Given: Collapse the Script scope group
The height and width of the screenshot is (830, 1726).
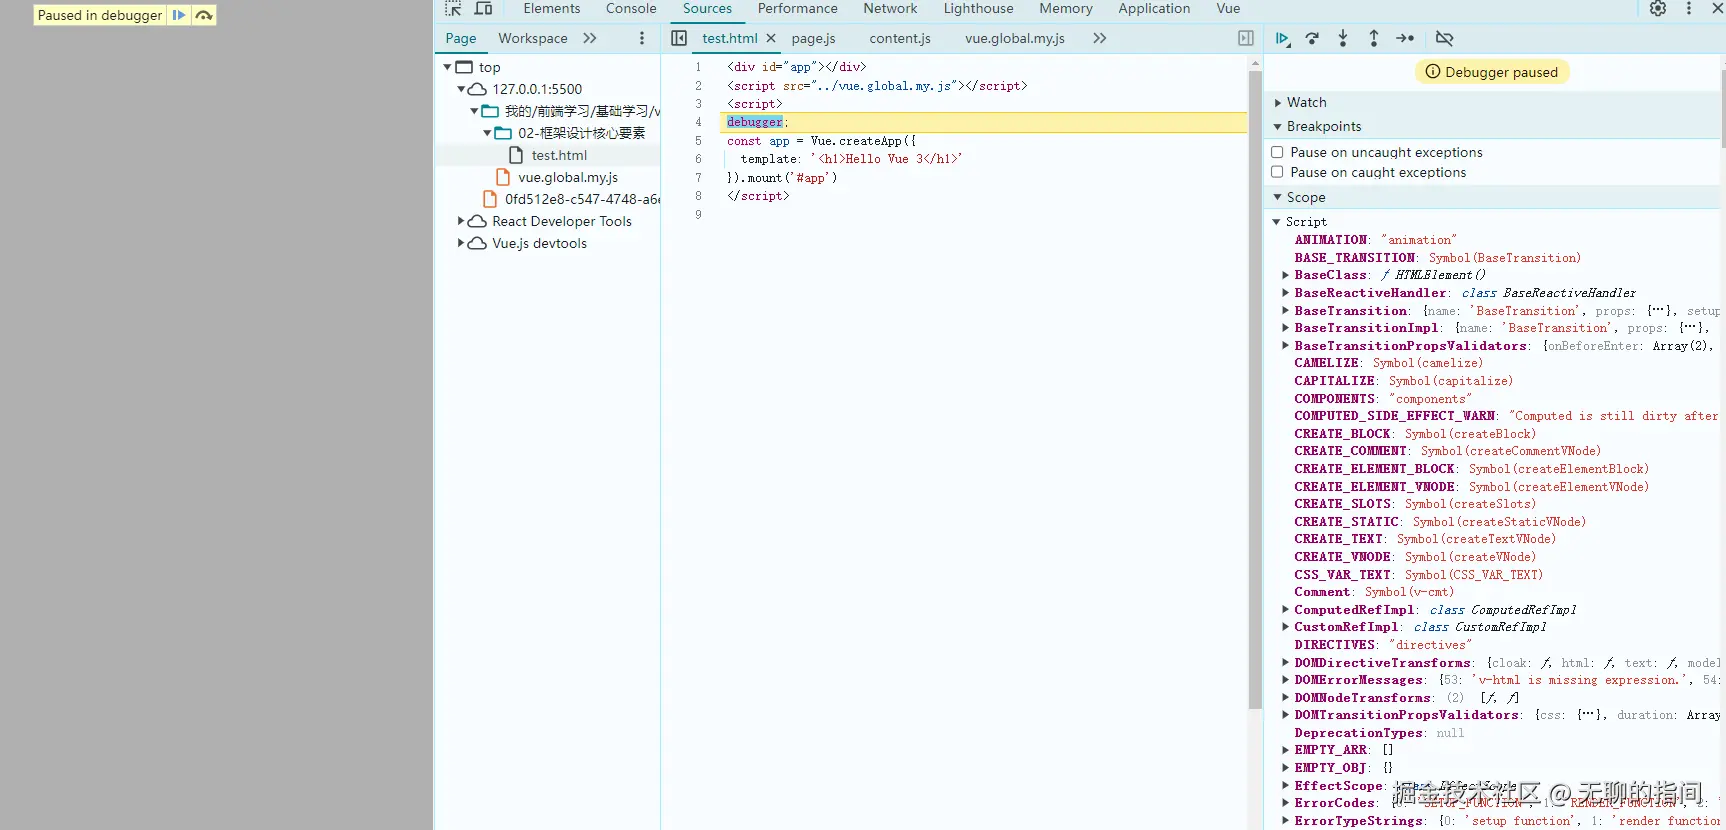Looking at the screenshot, I should 1277,222.
